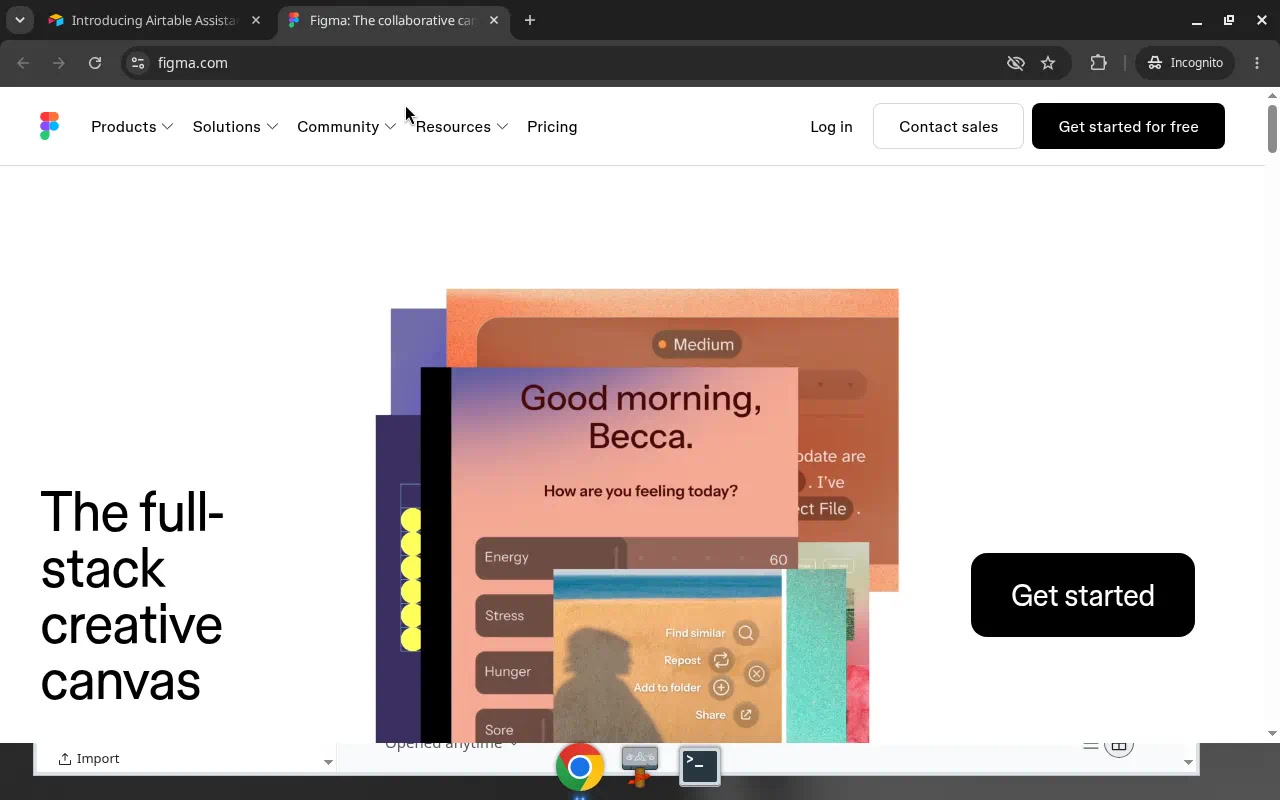This screenshot has width=1280, height=800.
Task: Click Get started for free button
Action: click(x=1128, y=126)
